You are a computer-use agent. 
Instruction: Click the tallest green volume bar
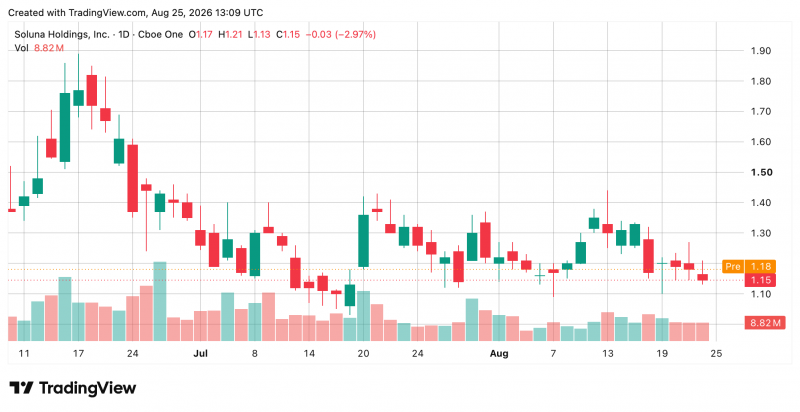point(160,301)
